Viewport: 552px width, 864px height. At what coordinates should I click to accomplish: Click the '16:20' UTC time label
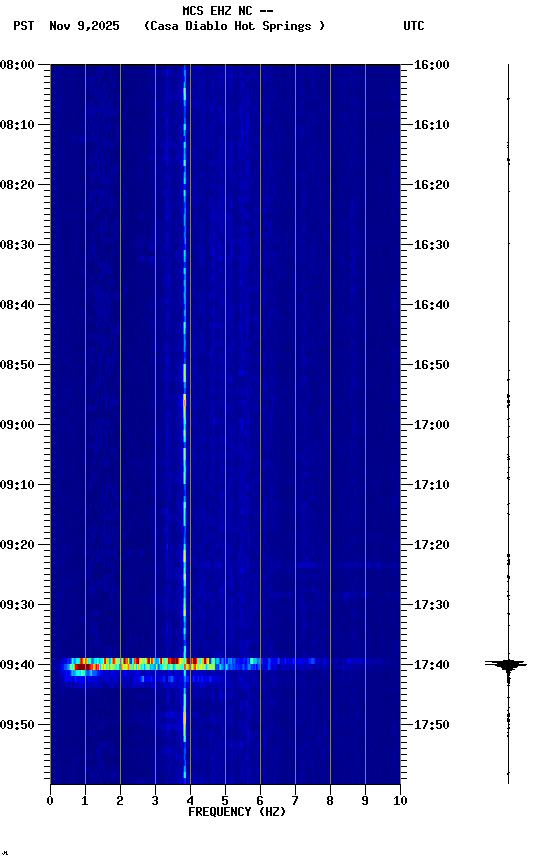pos(432,185)
